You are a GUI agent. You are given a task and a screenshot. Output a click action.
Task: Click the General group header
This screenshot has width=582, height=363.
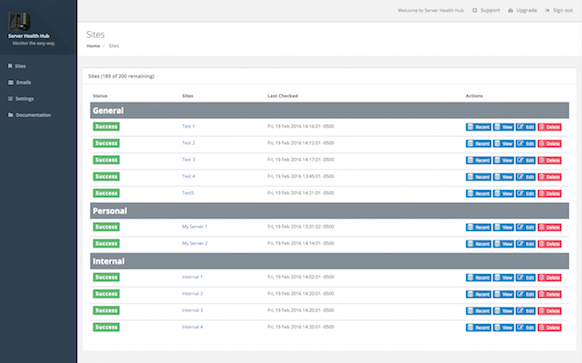pyautogui.click(x=329, y=111)
